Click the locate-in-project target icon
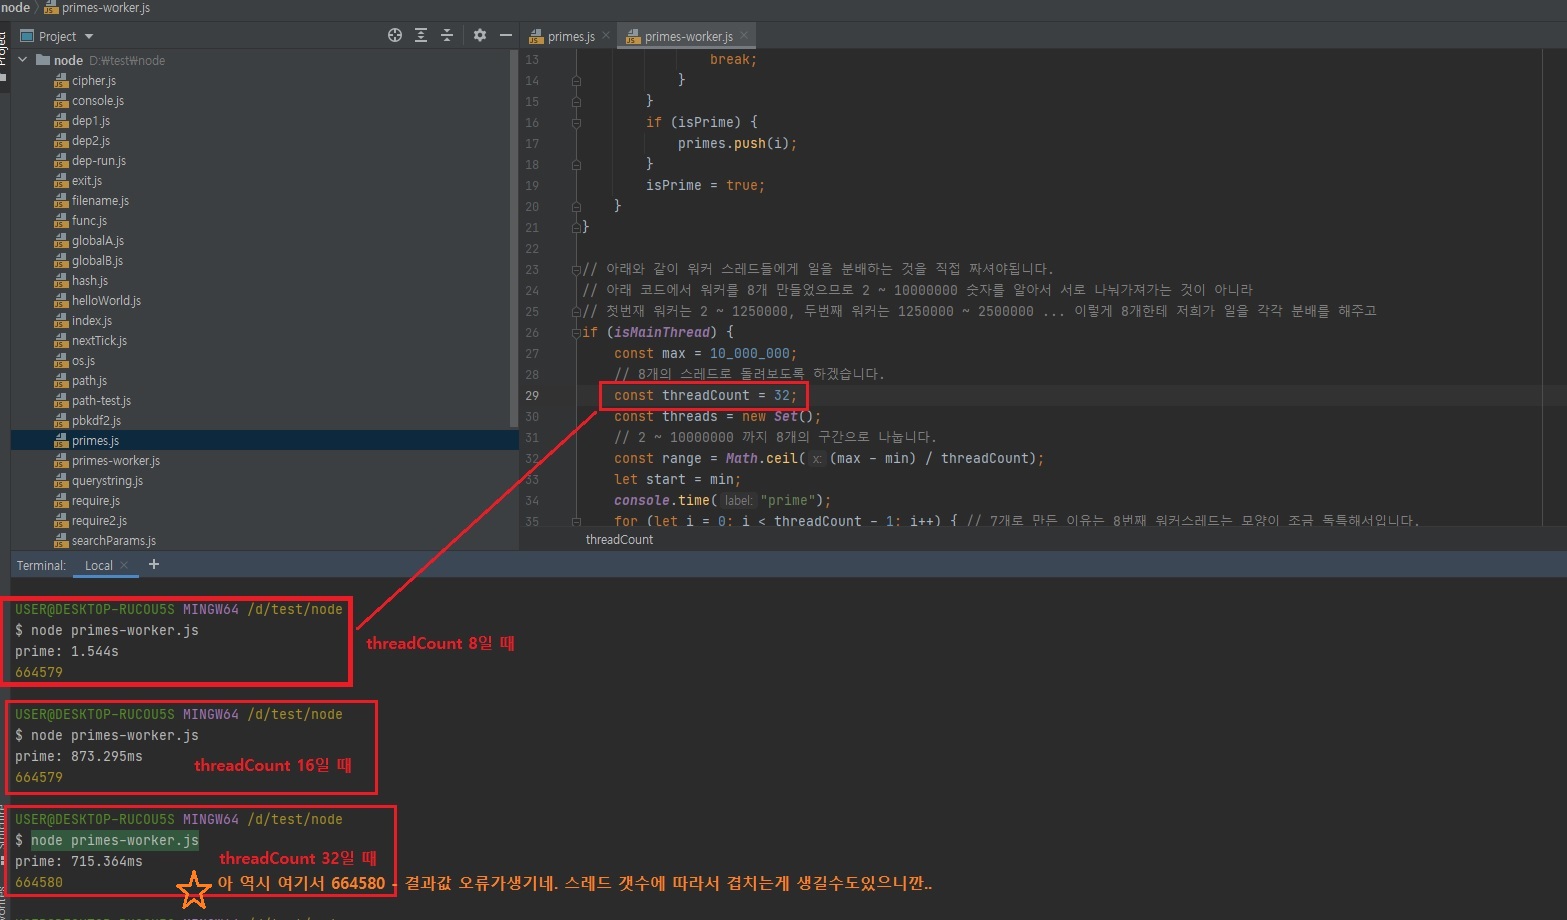1567x920 pixels. click(395, 35)
